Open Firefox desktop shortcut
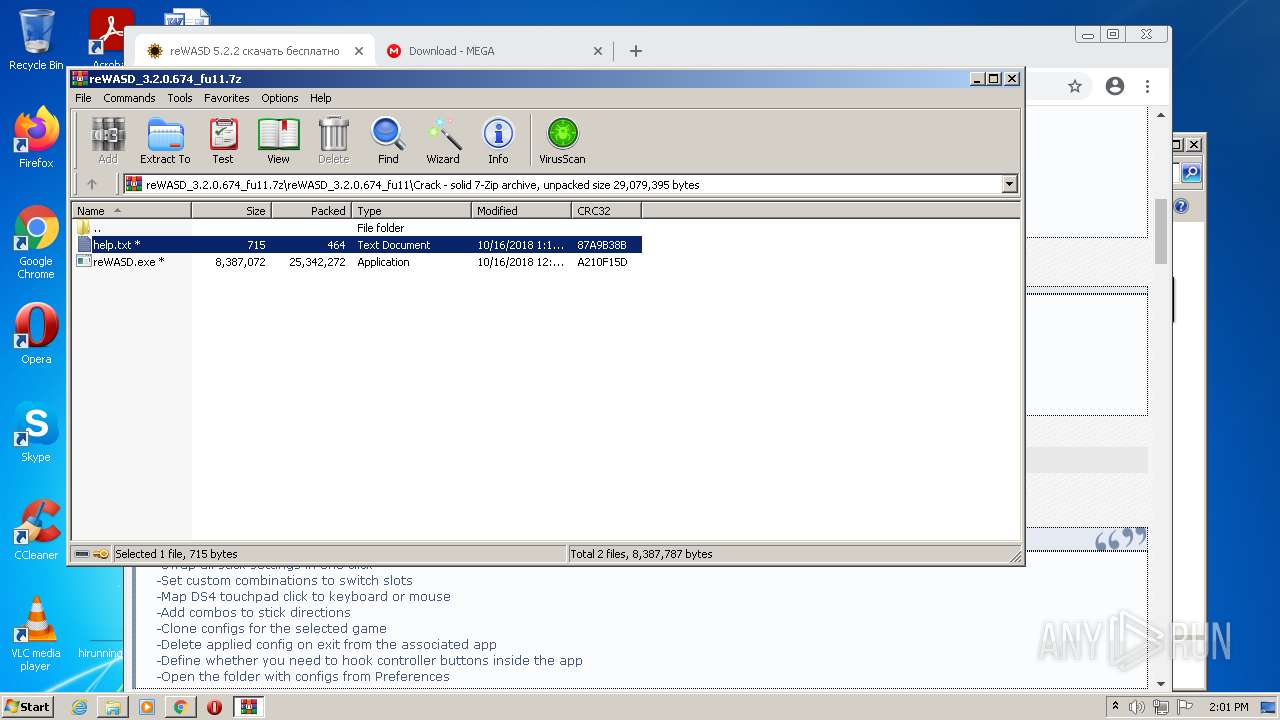The image size is (1280, 720). point(36,138)
